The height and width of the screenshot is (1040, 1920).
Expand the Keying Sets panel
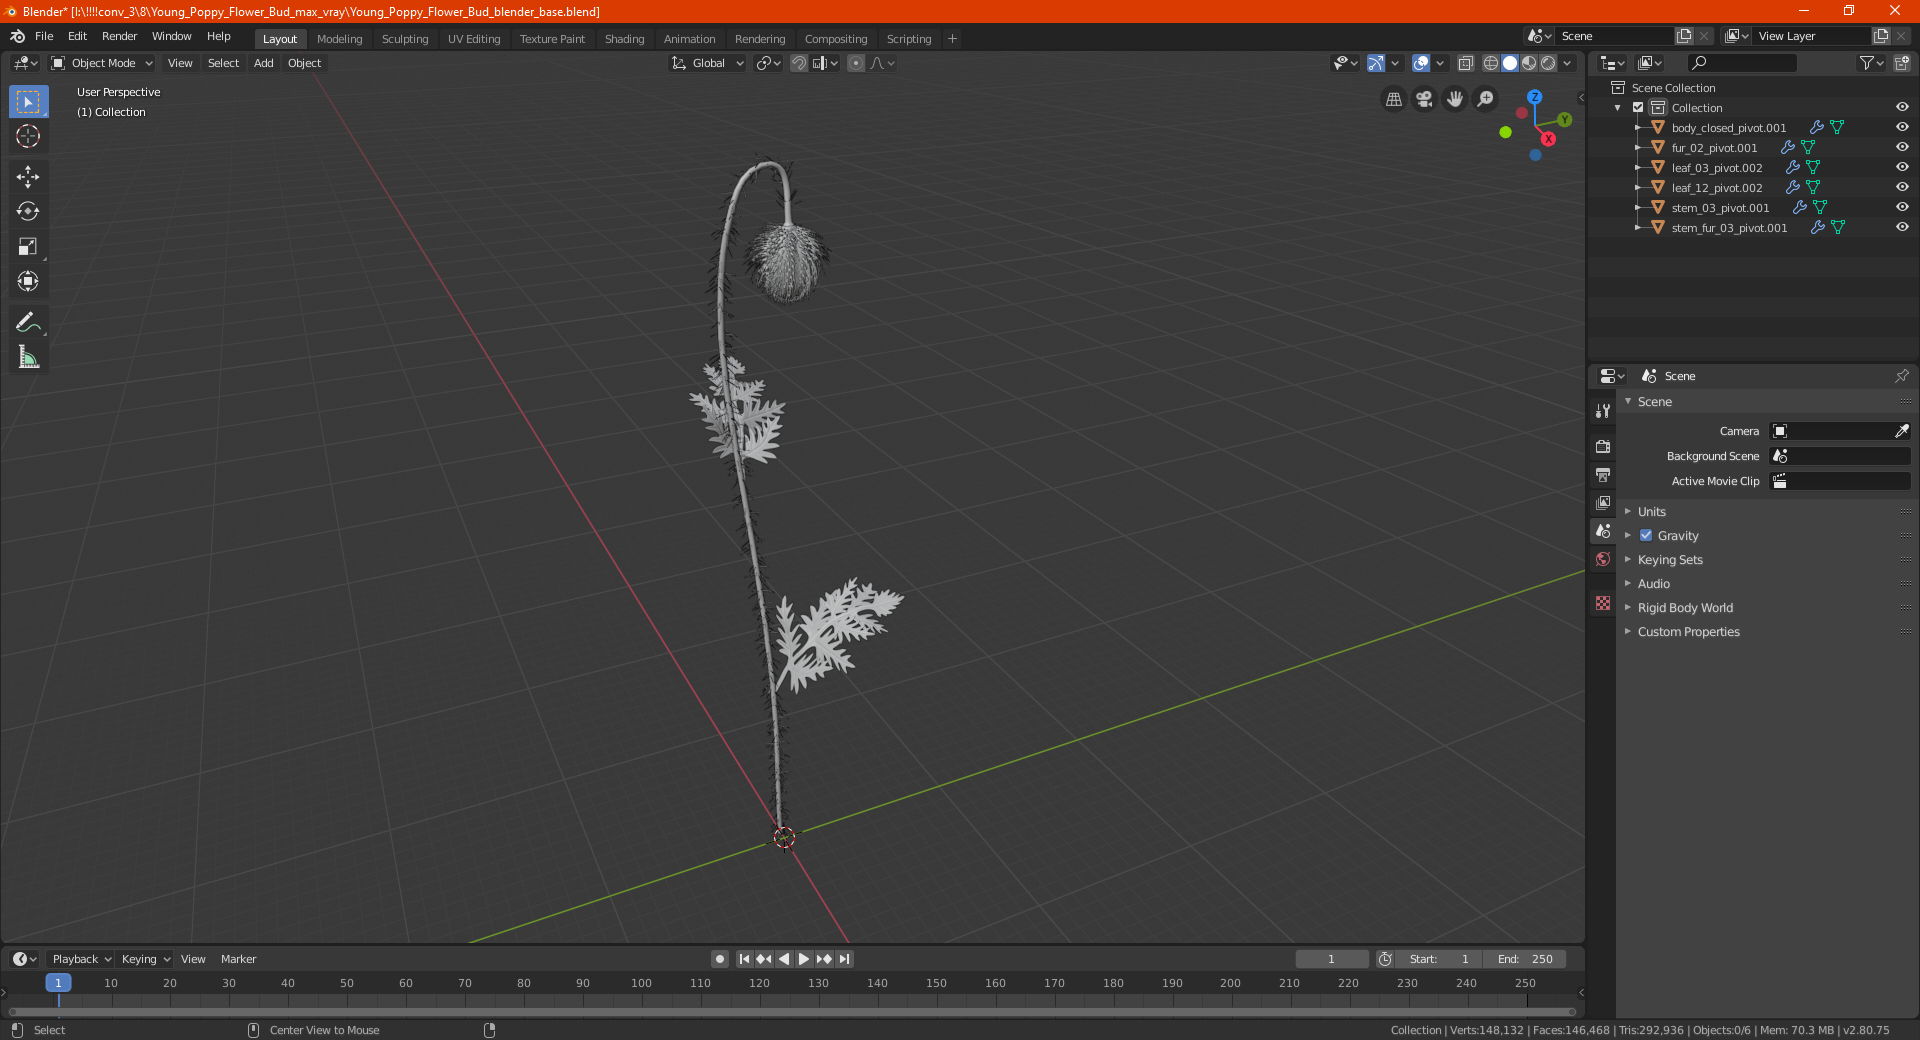(1670, 559)
